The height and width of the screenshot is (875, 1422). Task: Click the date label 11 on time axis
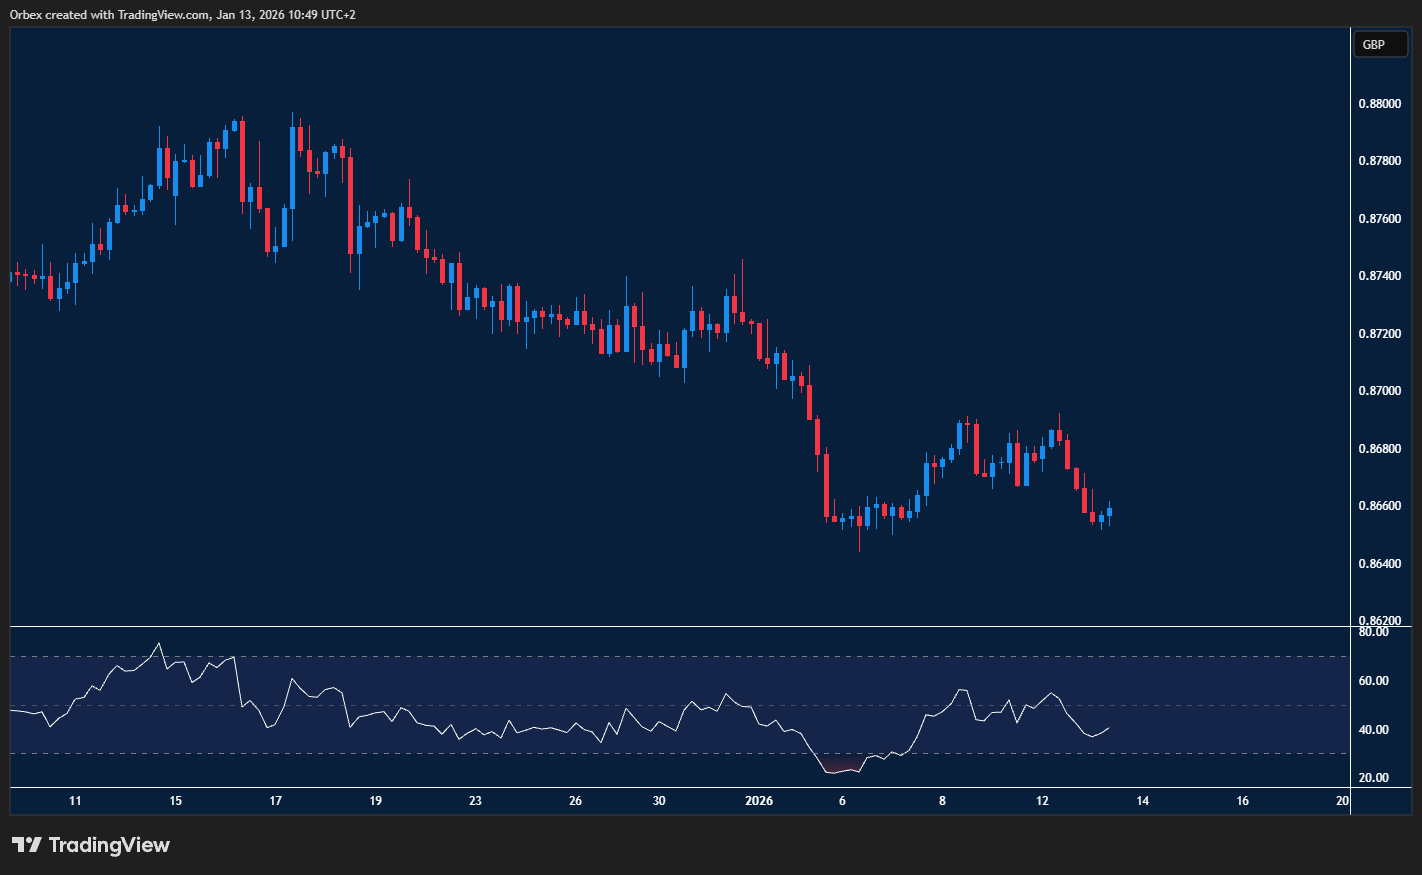point(75,801)
